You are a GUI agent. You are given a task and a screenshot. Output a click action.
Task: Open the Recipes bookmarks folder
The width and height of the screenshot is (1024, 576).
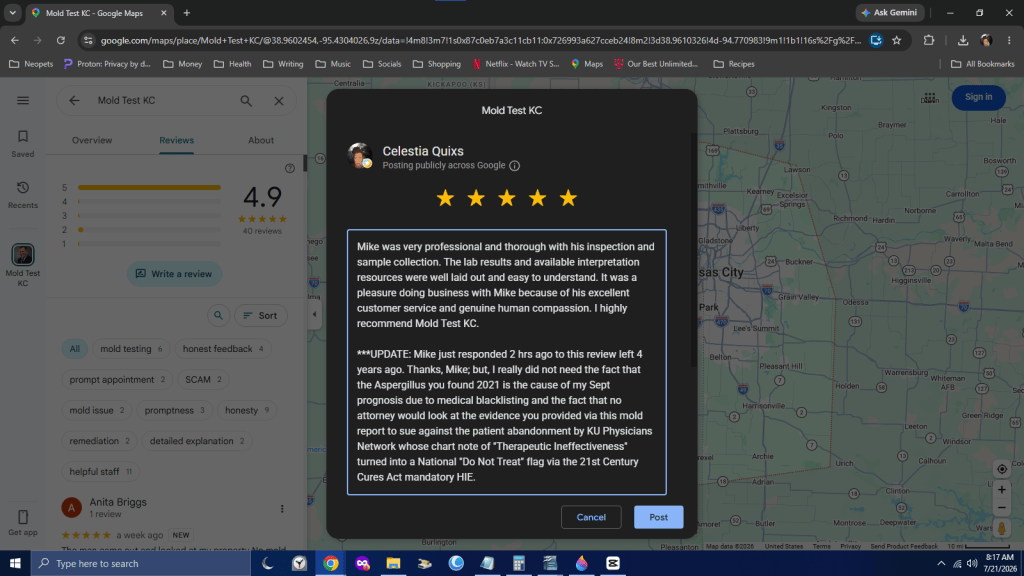click(734, 64)
